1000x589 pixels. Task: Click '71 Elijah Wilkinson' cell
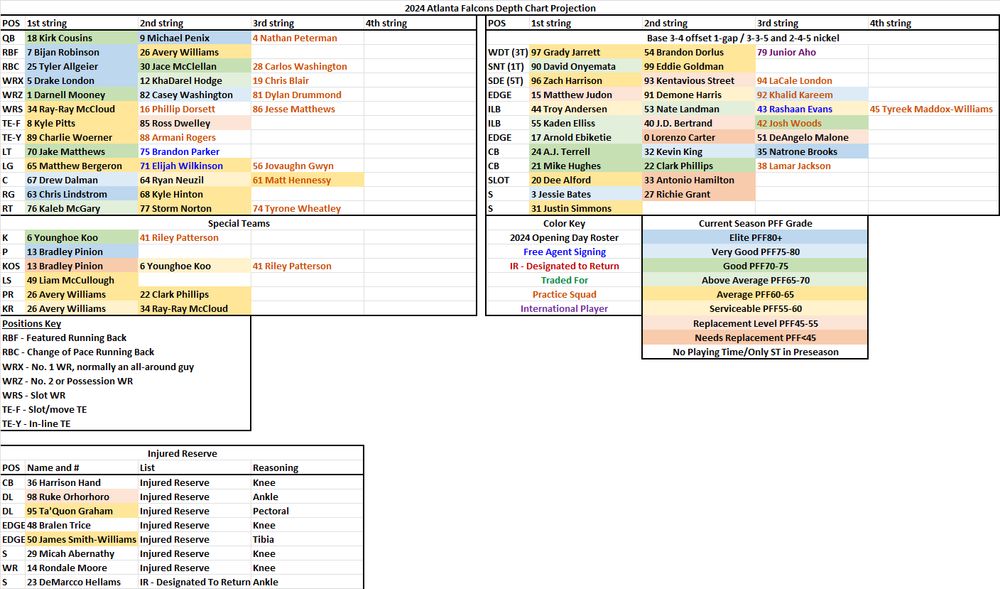[x=195, y=166]
